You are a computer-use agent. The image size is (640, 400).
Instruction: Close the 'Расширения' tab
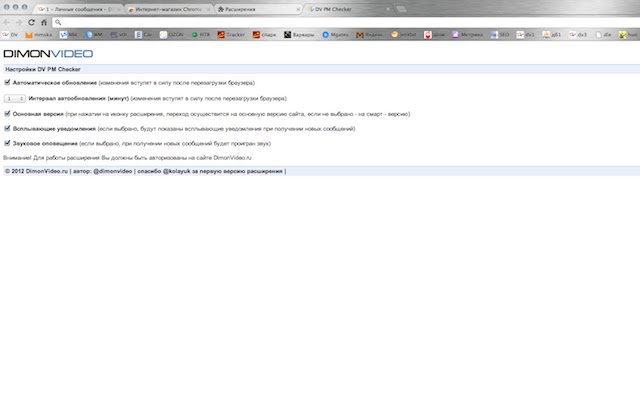pos(298,9)
